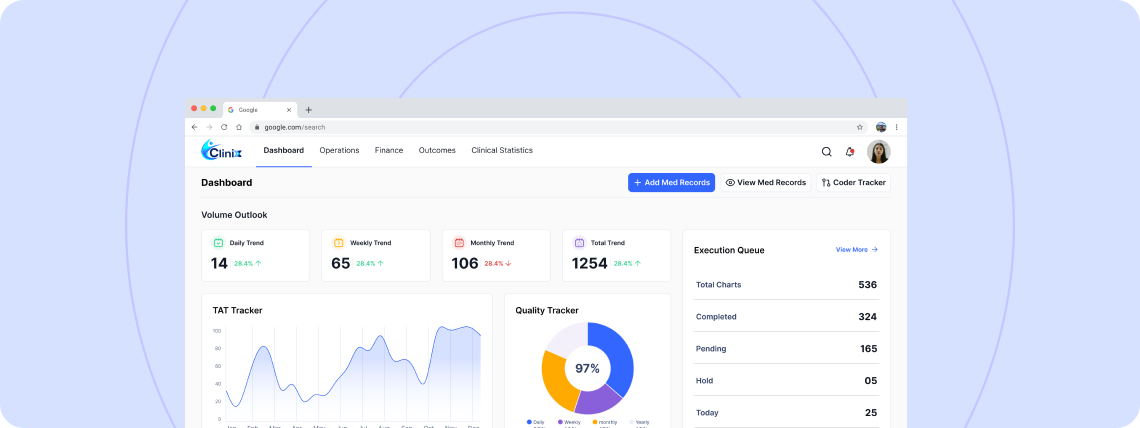The width and height of the screenshot is (1140, 428).
Task: Click the Weekly Trend yellow icon
Action: point(338,242)
